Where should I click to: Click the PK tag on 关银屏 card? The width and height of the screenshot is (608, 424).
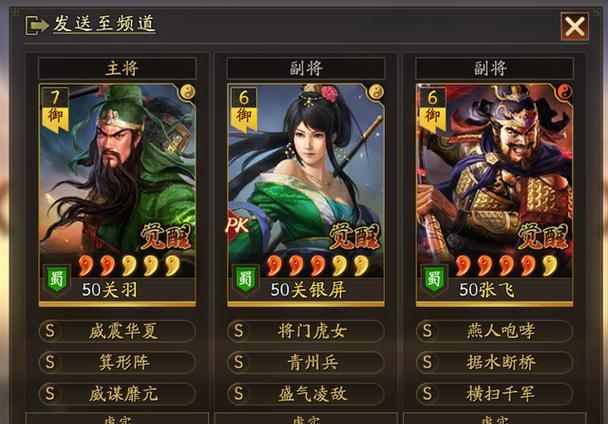point(237,226)
